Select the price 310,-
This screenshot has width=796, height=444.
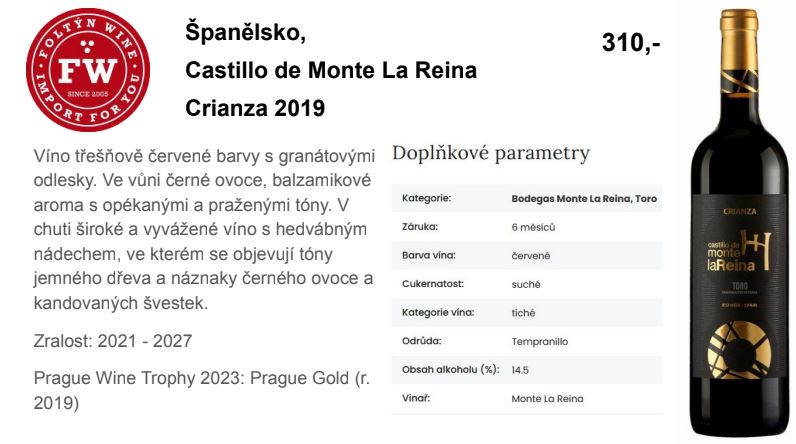pyautogui.click(x=631, y=42)
